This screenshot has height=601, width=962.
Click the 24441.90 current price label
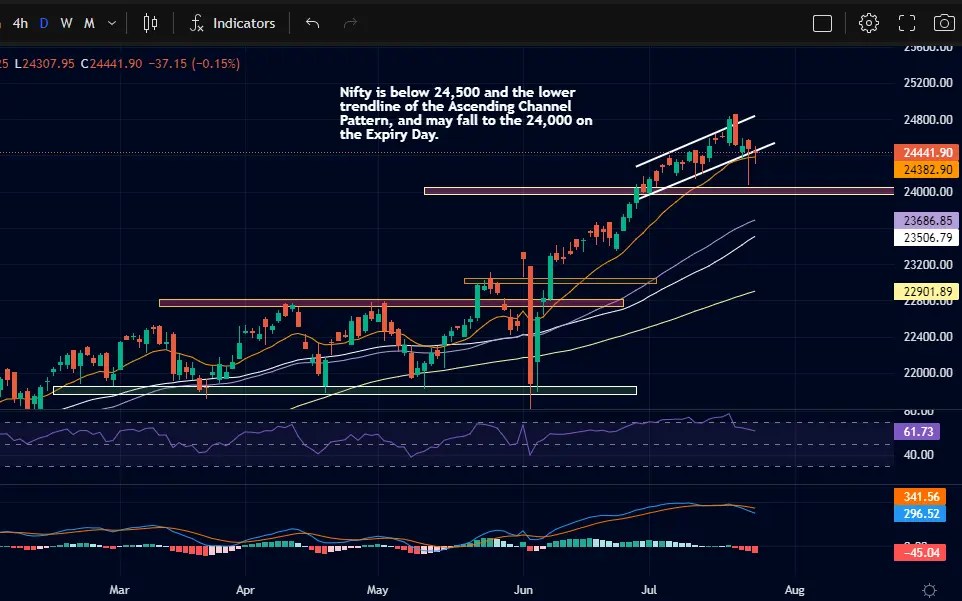(x=926, y=152)
